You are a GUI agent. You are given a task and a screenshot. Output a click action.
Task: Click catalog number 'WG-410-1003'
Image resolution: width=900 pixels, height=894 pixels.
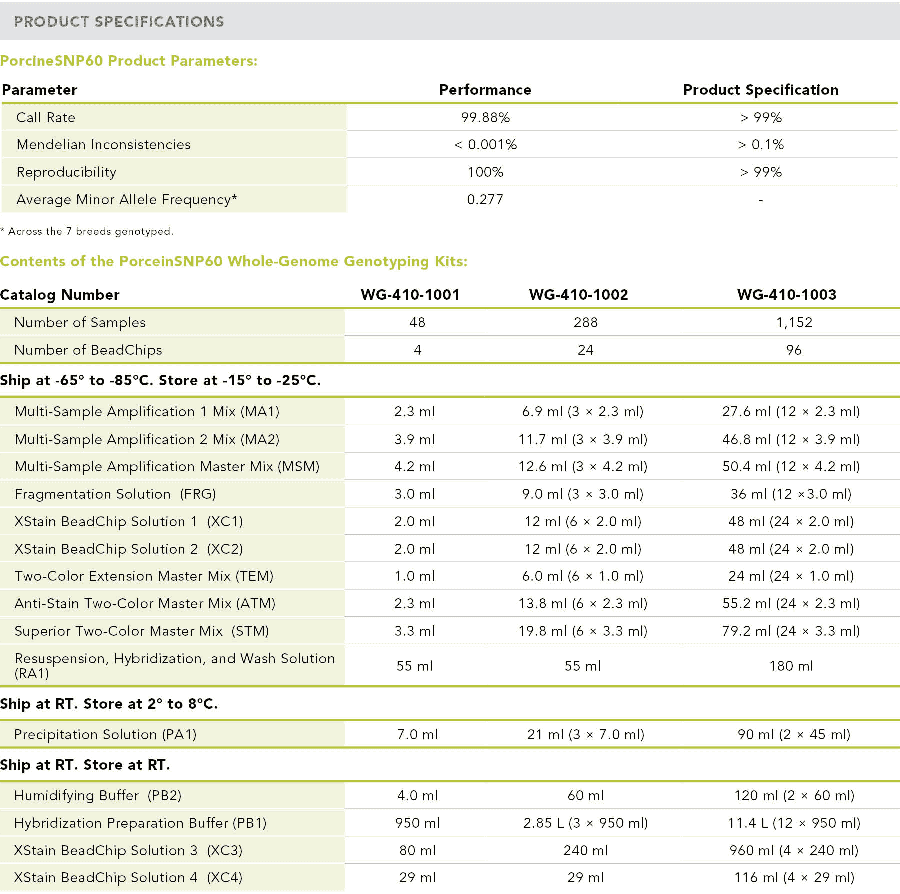[x=786, y=294]
